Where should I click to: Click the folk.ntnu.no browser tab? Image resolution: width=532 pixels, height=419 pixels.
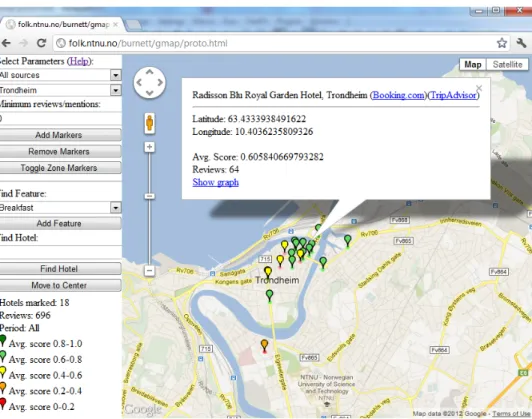coord(63,24)
